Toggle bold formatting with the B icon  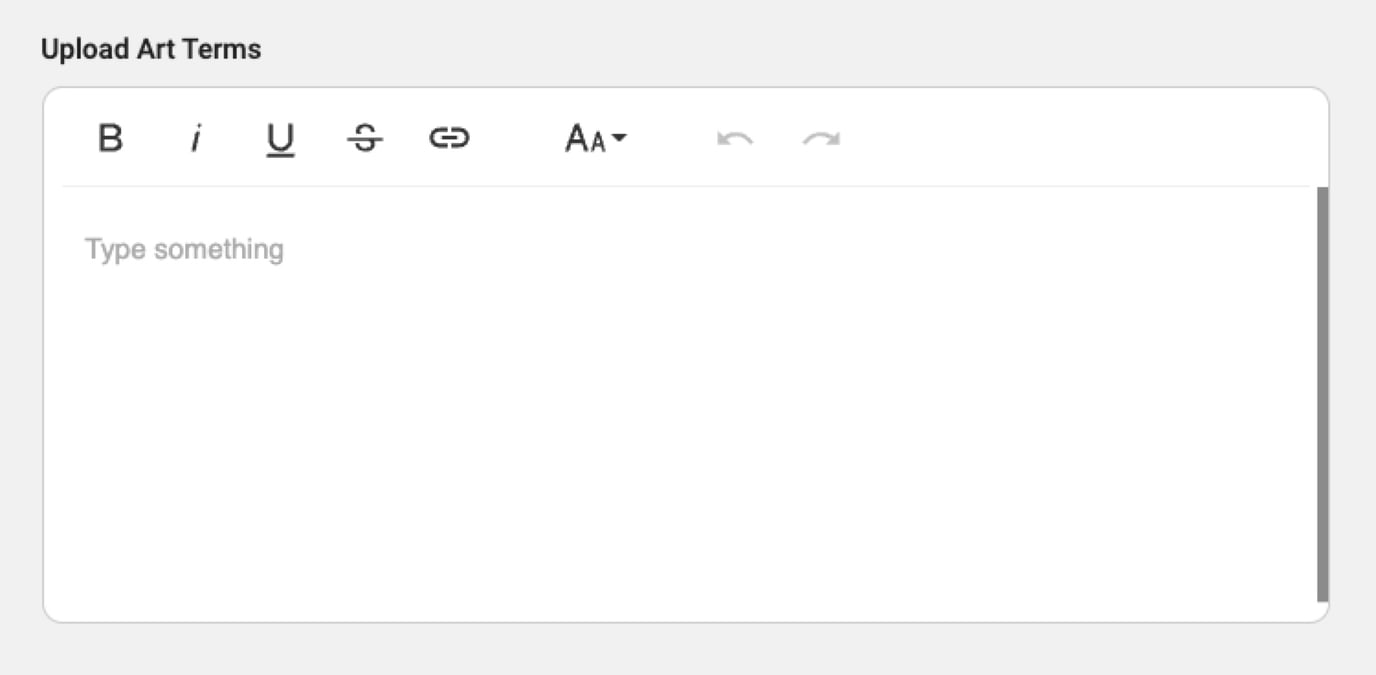pos(110,138)
